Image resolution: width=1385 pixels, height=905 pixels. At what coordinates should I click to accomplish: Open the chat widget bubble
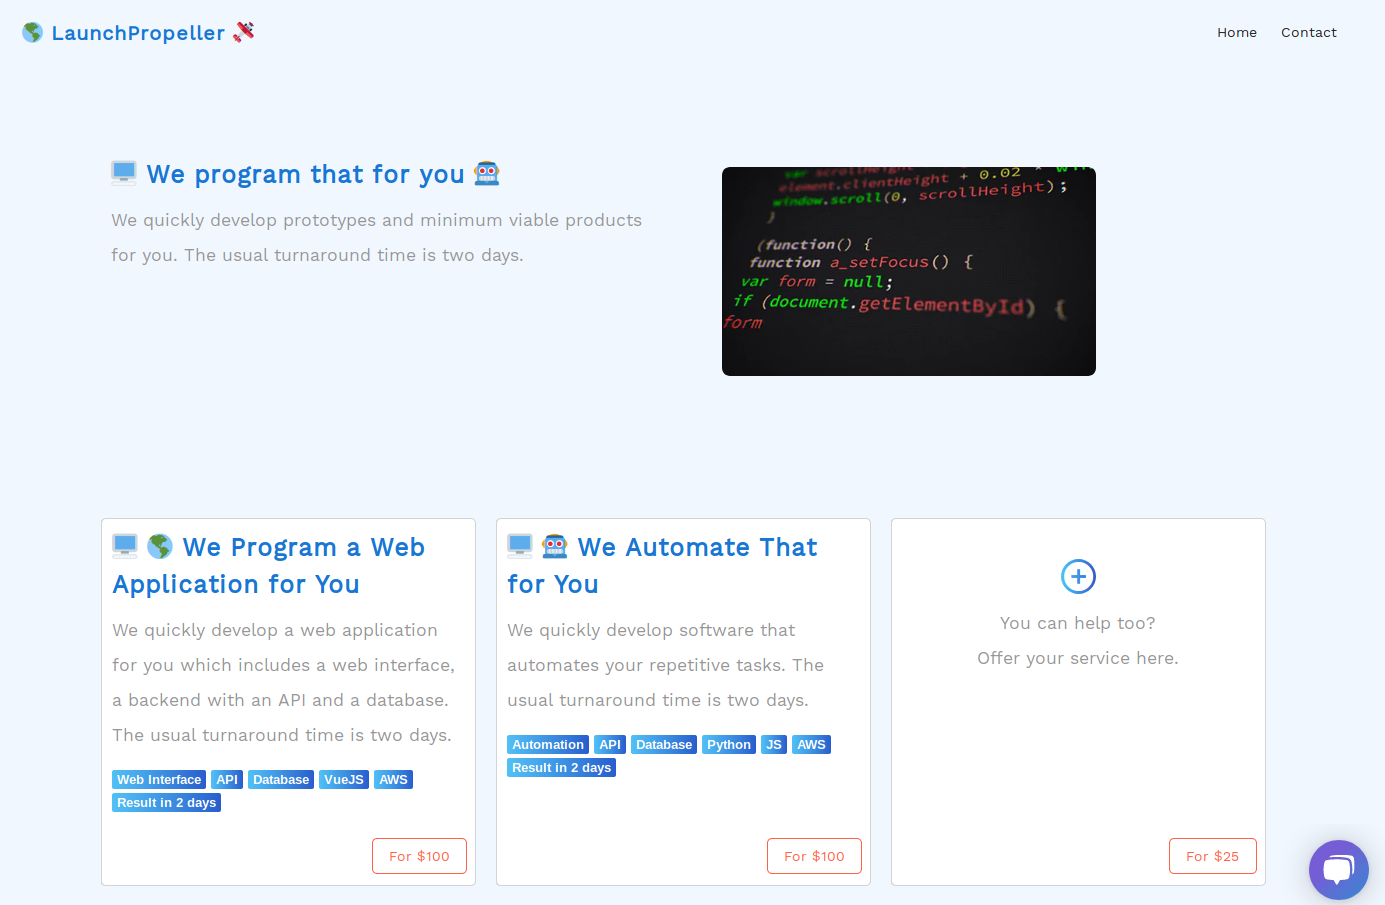[x=1339, y=870]
